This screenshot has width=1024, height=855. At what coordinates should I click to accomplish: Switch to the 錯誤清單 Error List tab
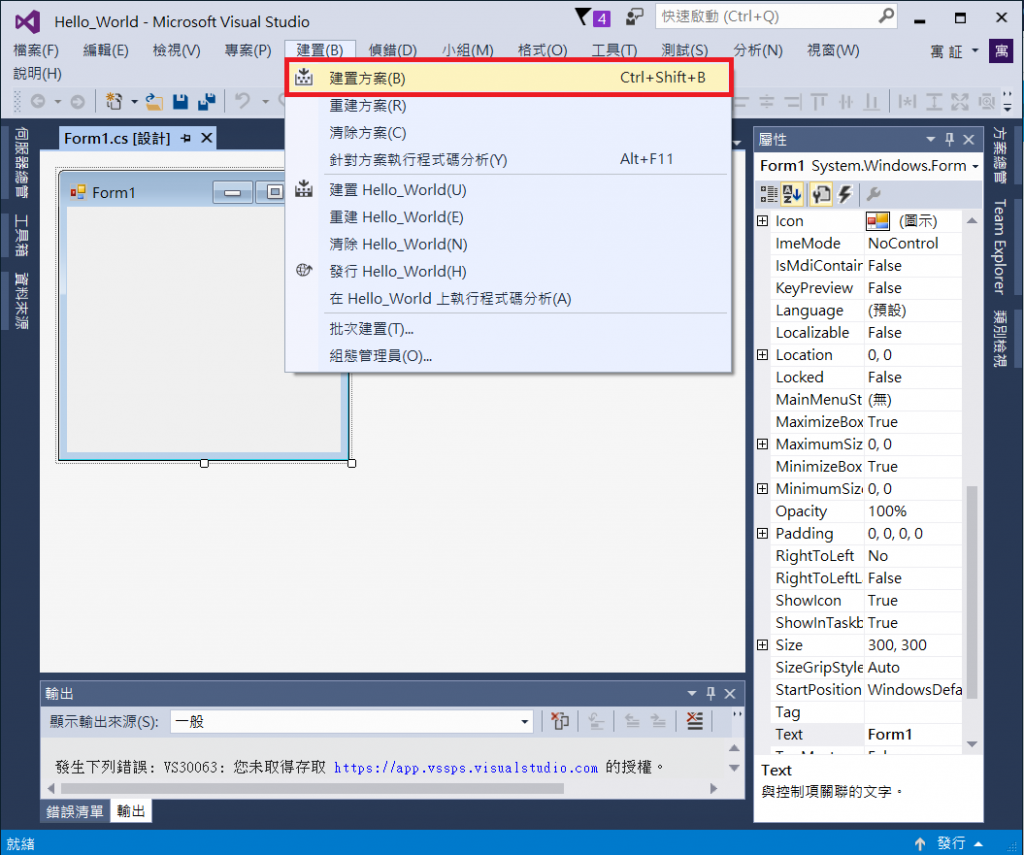click(74, 811)
